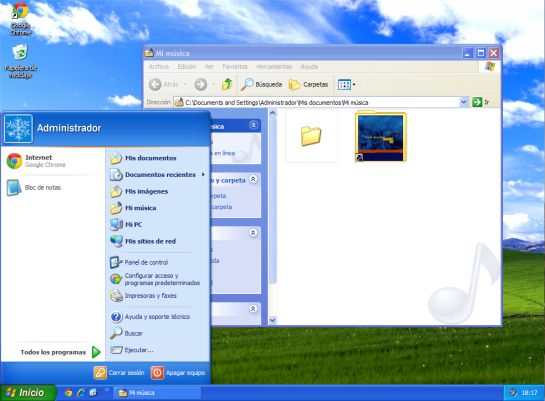
Task: Launch Internet Explorer from quick launch bar
Action: (81, 393)
